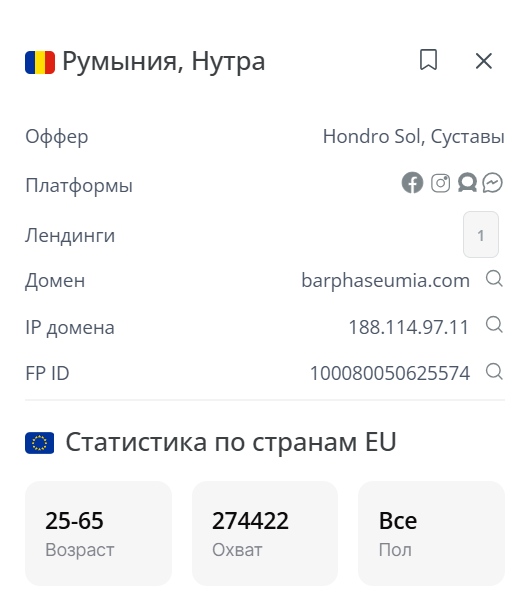
Task: Click the IP address 188.114.97.11
Action: (x=408, y=327)
